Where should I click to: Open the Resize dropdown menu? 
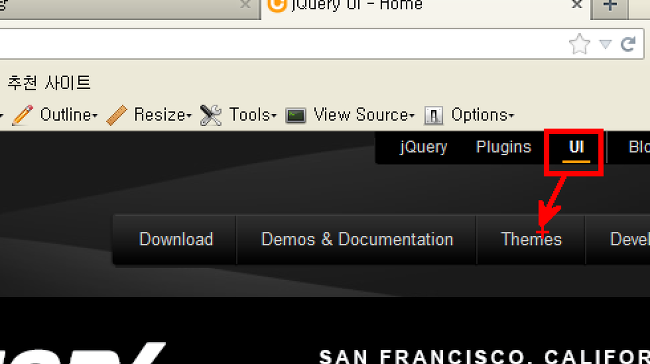coord(162,115)
